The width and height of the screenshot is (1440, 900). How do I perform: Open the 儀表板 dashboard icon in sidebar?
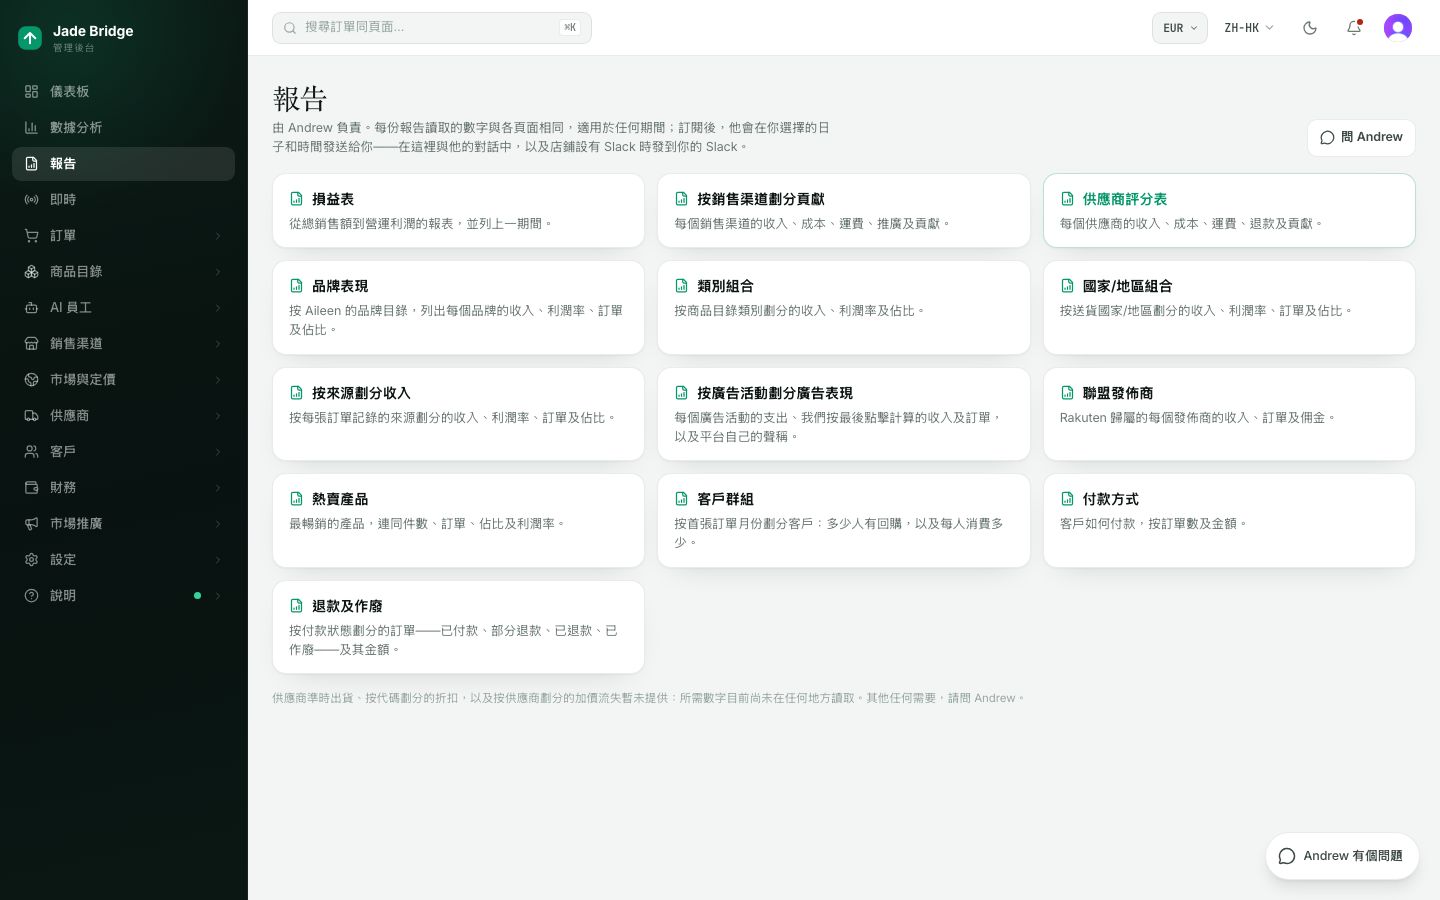click(31, 91)
